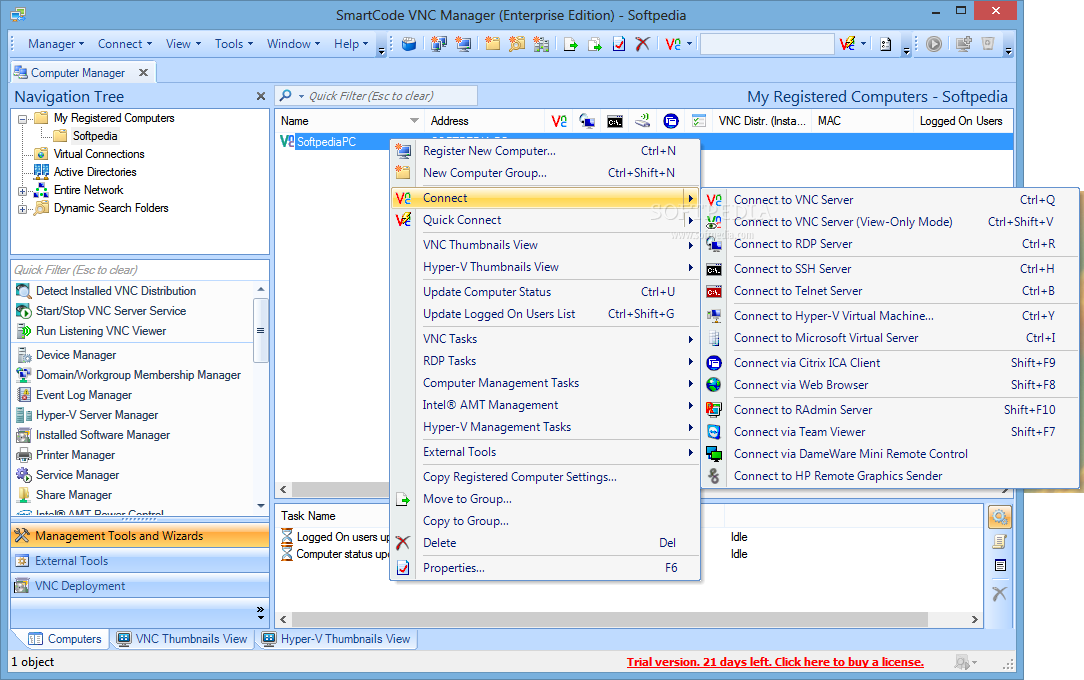This screenshot has width=1084, height=680.
Task: Click the status bar icon beside trial notice
Action: (962, 662)
